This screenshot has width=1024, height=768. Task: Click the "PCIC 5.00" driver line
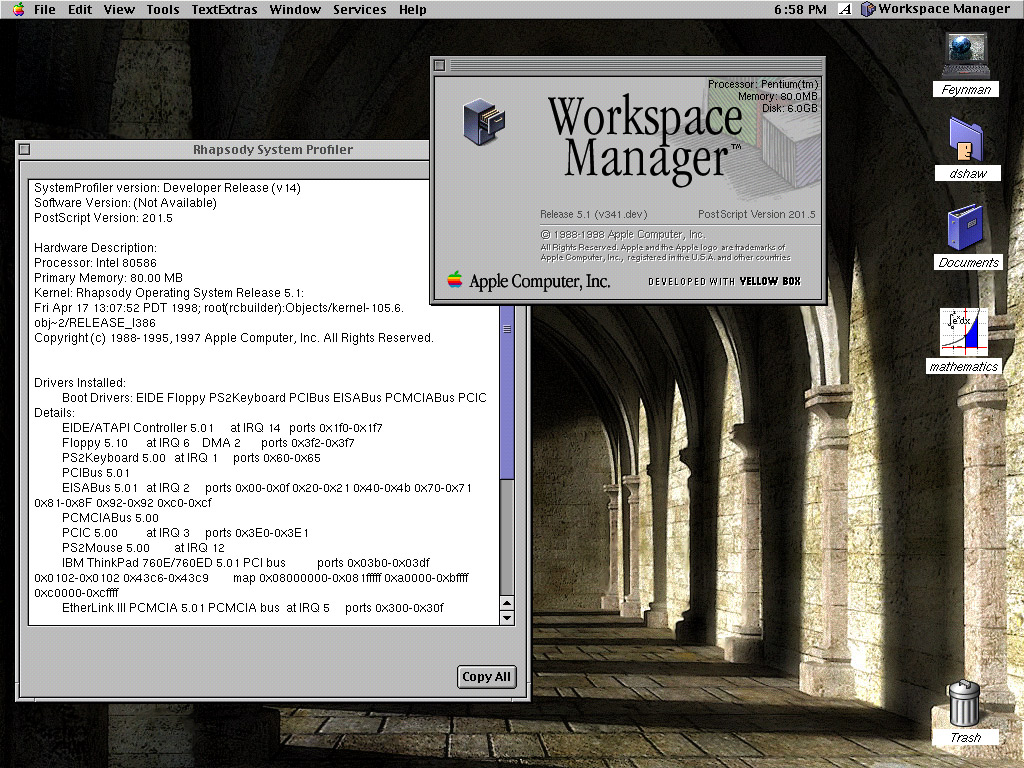[x=185, y=533]
